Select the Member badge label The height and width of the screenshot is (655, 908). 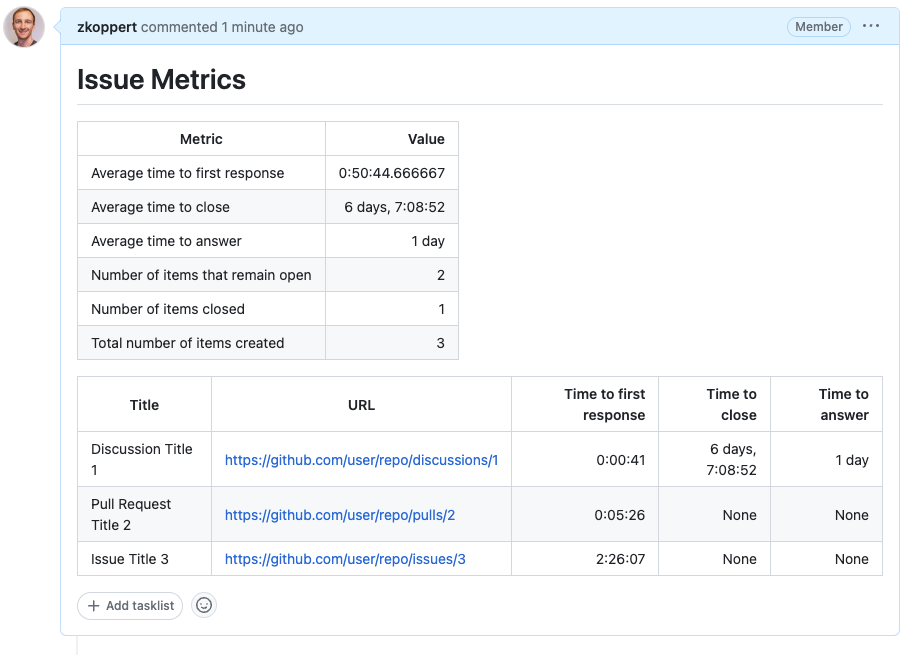point(818,27)
